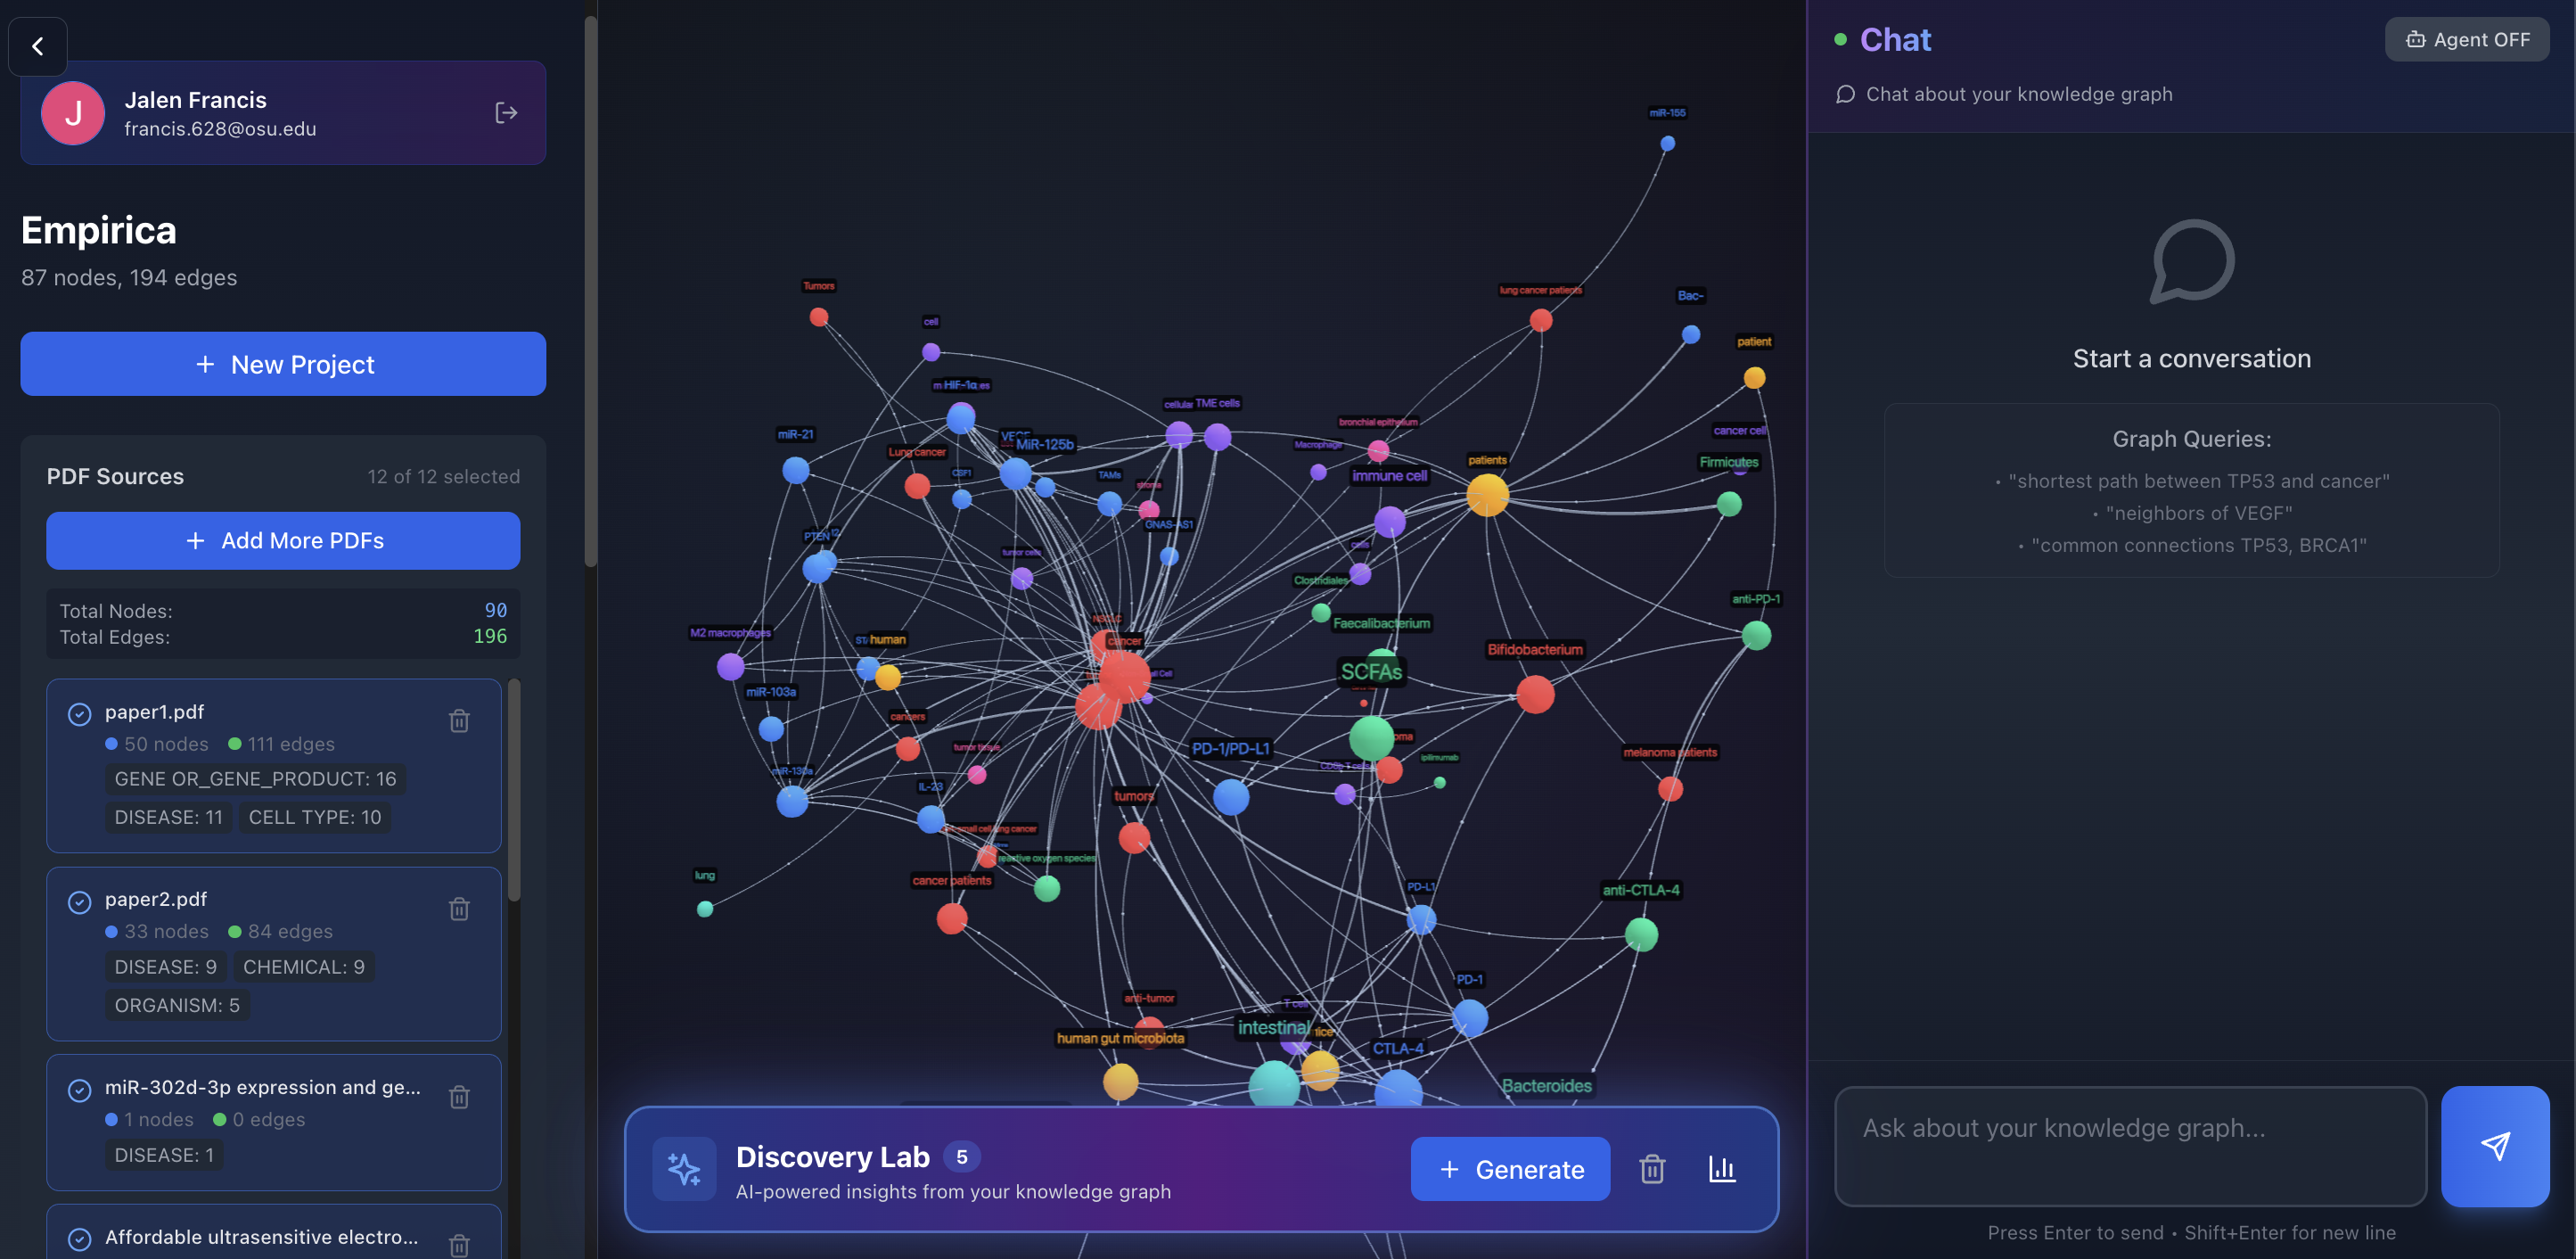2576x1259 pixels.
Task: Click the back arrow button
Action: (x=37, y=46)
